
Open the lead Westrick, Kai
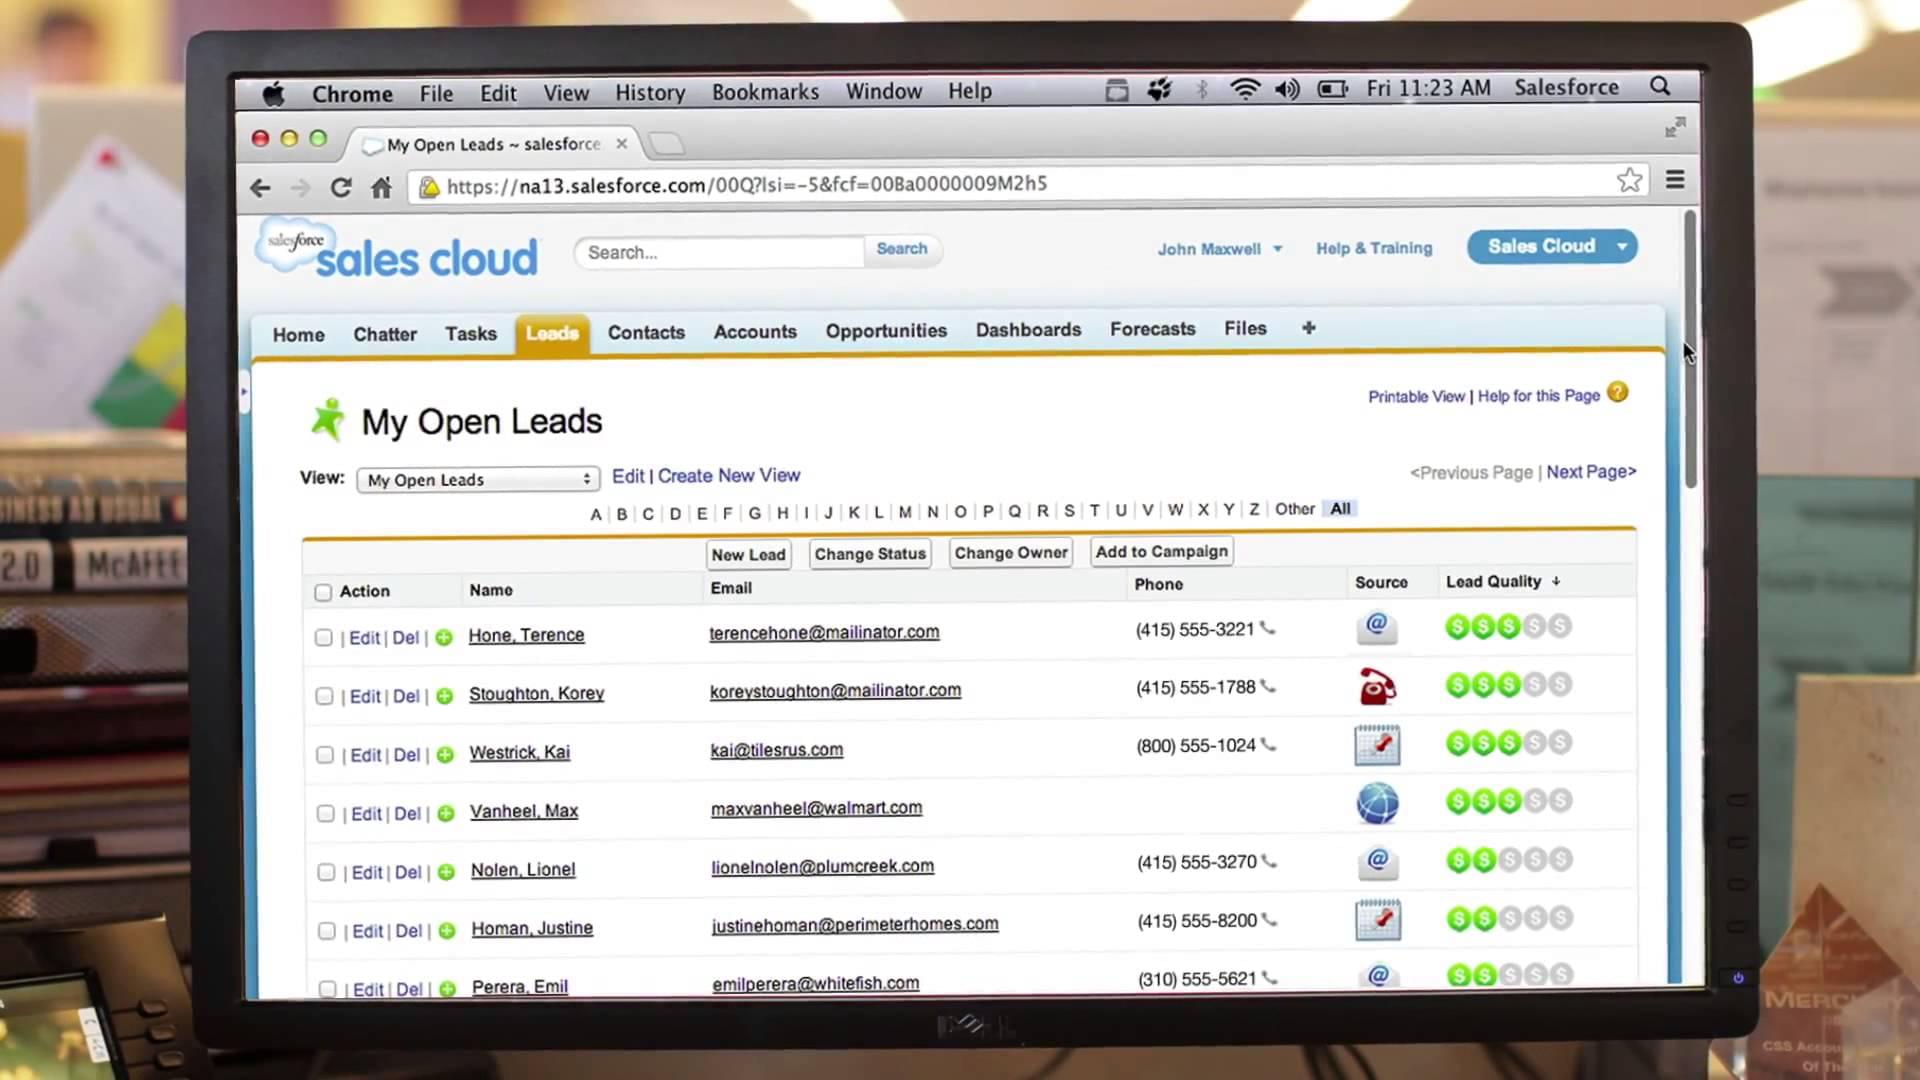pos(519,752)
